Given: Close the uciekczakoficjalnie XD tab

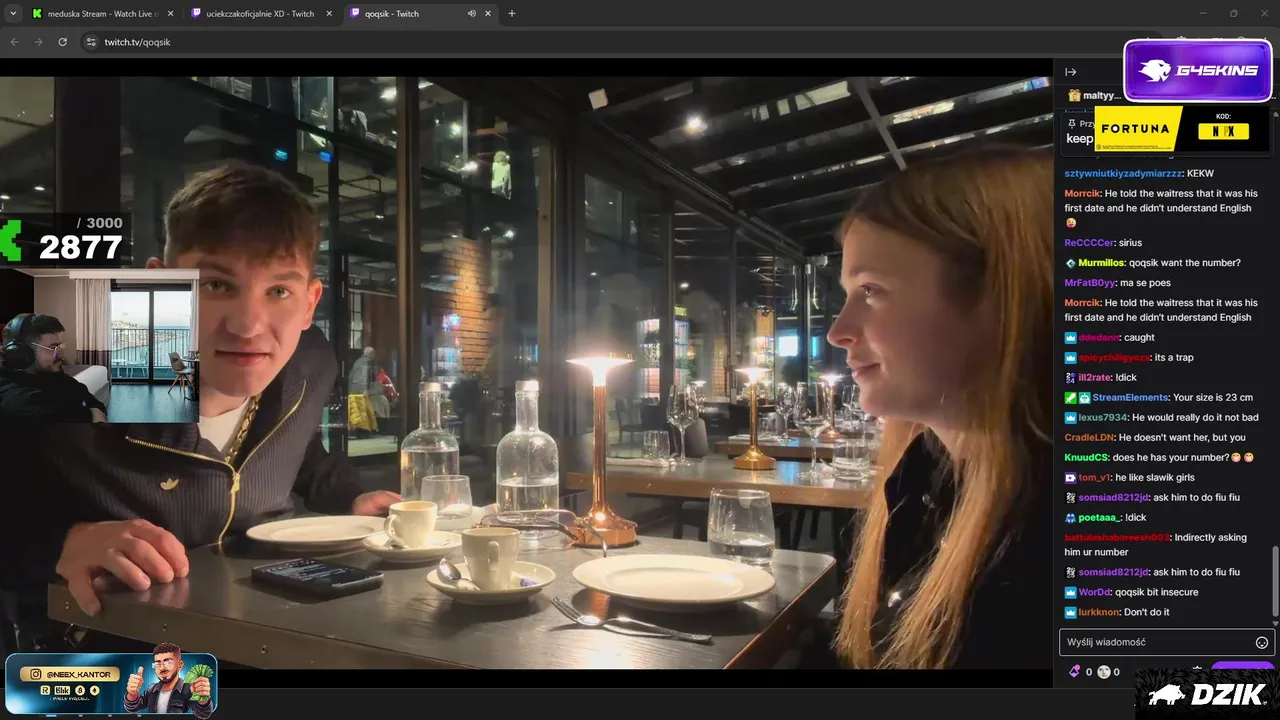Looking at the screenshot, I should pyautogui.click(x=329, y=14).
